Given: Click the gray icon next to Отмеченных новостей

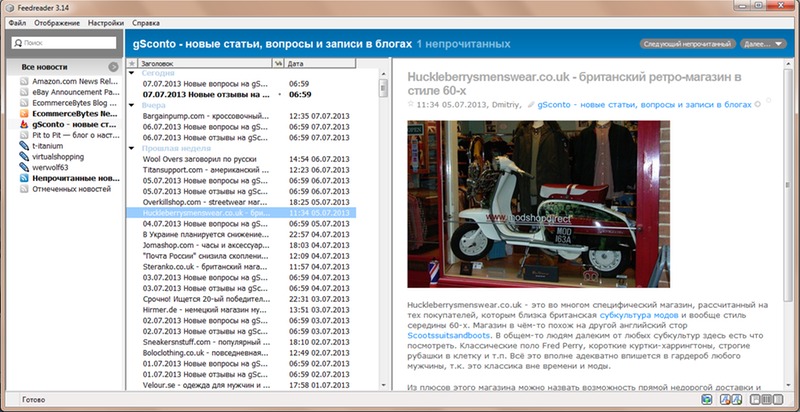Looking at the screenshot, I should [24, 189].
